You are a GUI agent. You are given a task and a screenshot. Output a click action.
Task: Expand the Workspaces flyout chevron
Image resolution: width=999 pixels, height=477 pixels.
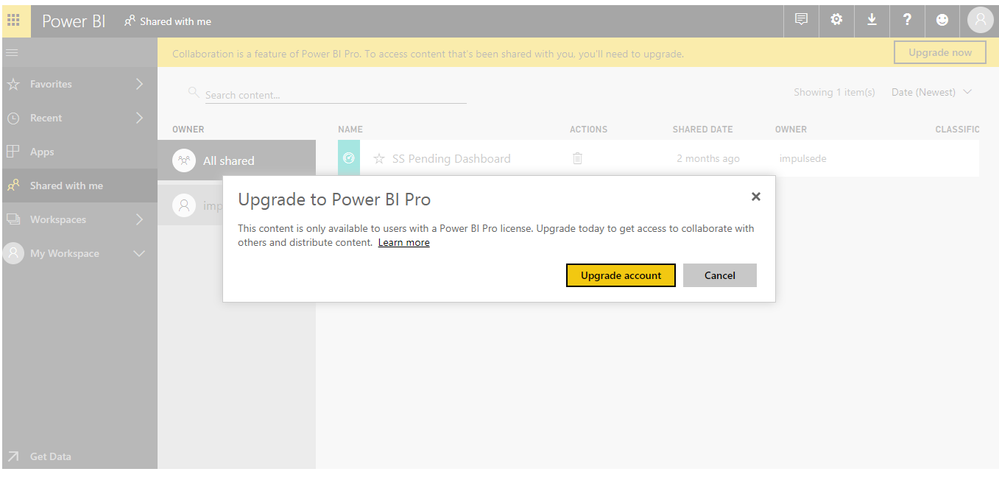pyautogui.click(x=140, y=220)
